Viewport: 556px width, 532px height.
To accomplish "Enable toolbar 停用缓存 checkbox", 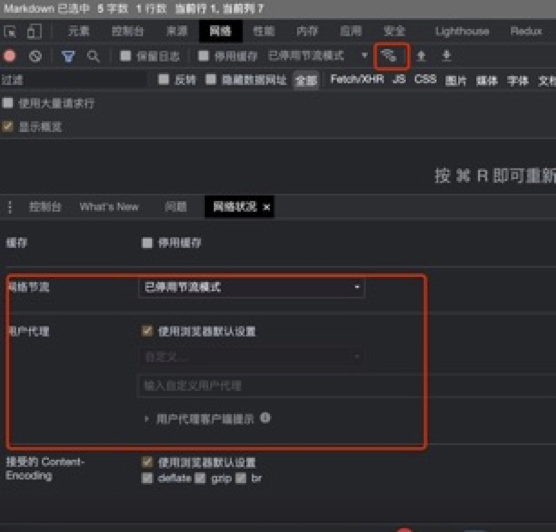I will coord(203,56).
